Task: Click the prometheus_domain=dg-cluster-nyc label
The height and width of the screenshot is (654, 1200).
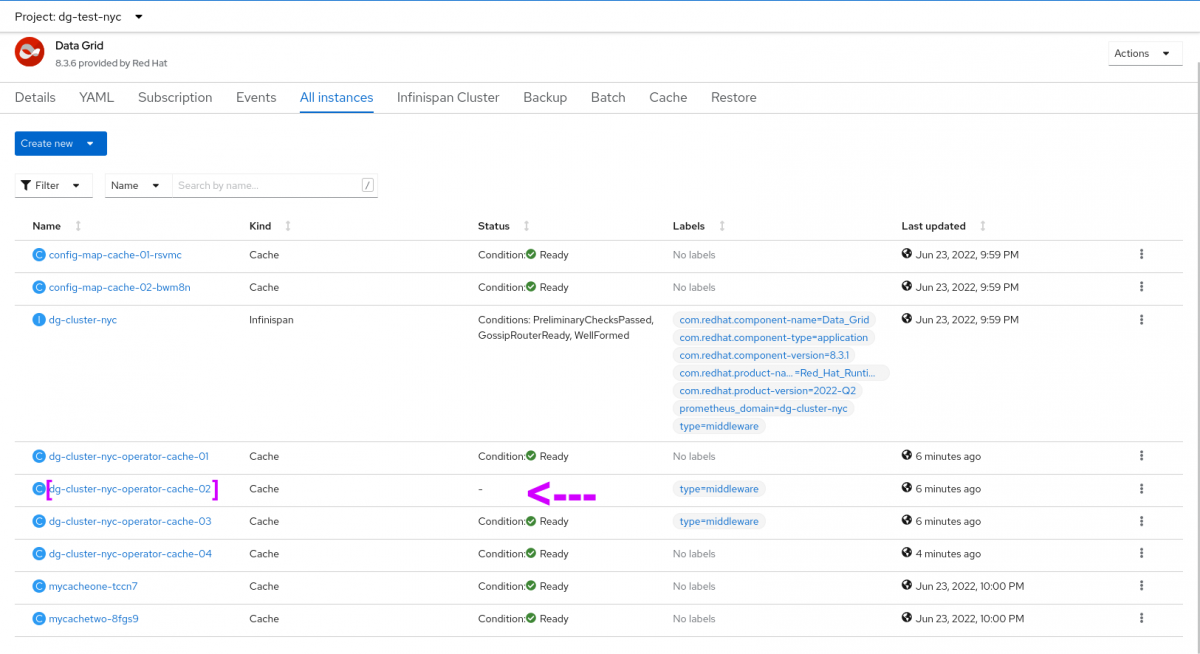Action: 765,409
